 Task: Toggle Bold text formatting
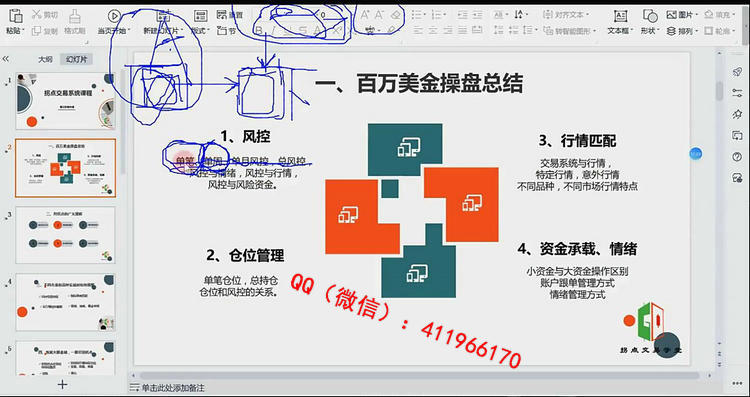pos(259,31)
